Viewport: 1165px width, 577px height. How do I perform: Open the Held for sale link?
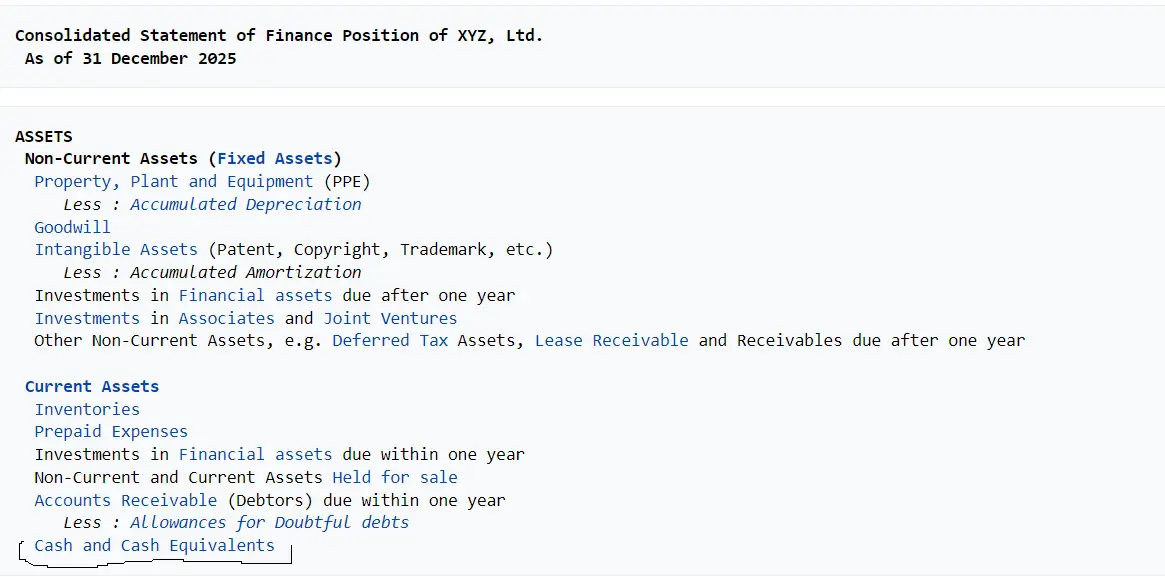tap(394, 477)
